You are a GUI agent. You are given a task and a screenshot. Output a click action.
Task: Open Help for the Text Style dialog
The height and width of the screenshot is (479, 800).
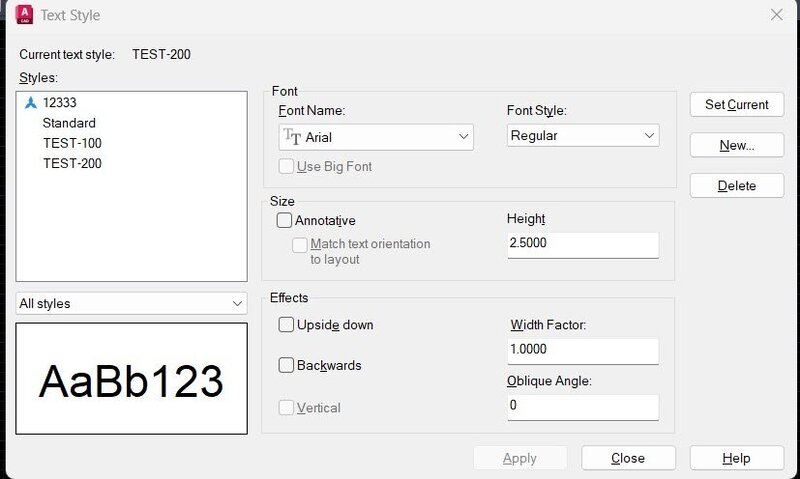click(736, 458)
